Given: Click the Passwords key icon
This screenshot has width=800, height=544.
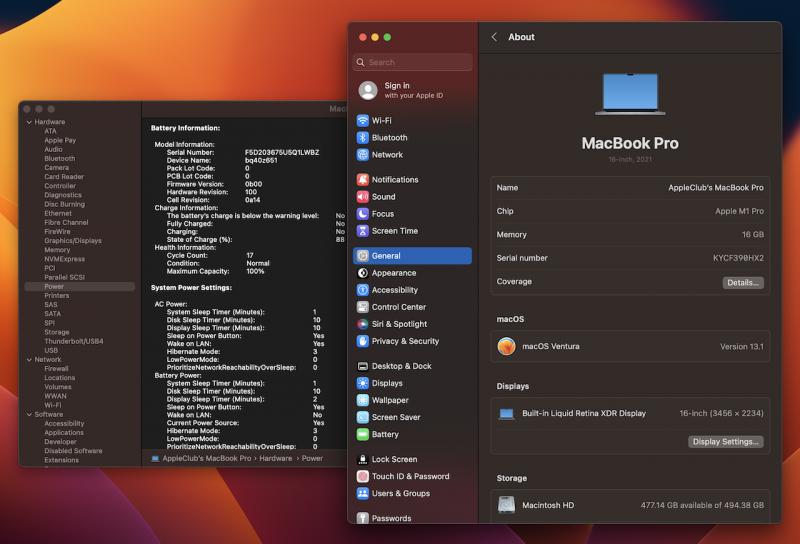Looking at the screenshot, I should pos(362,518).
